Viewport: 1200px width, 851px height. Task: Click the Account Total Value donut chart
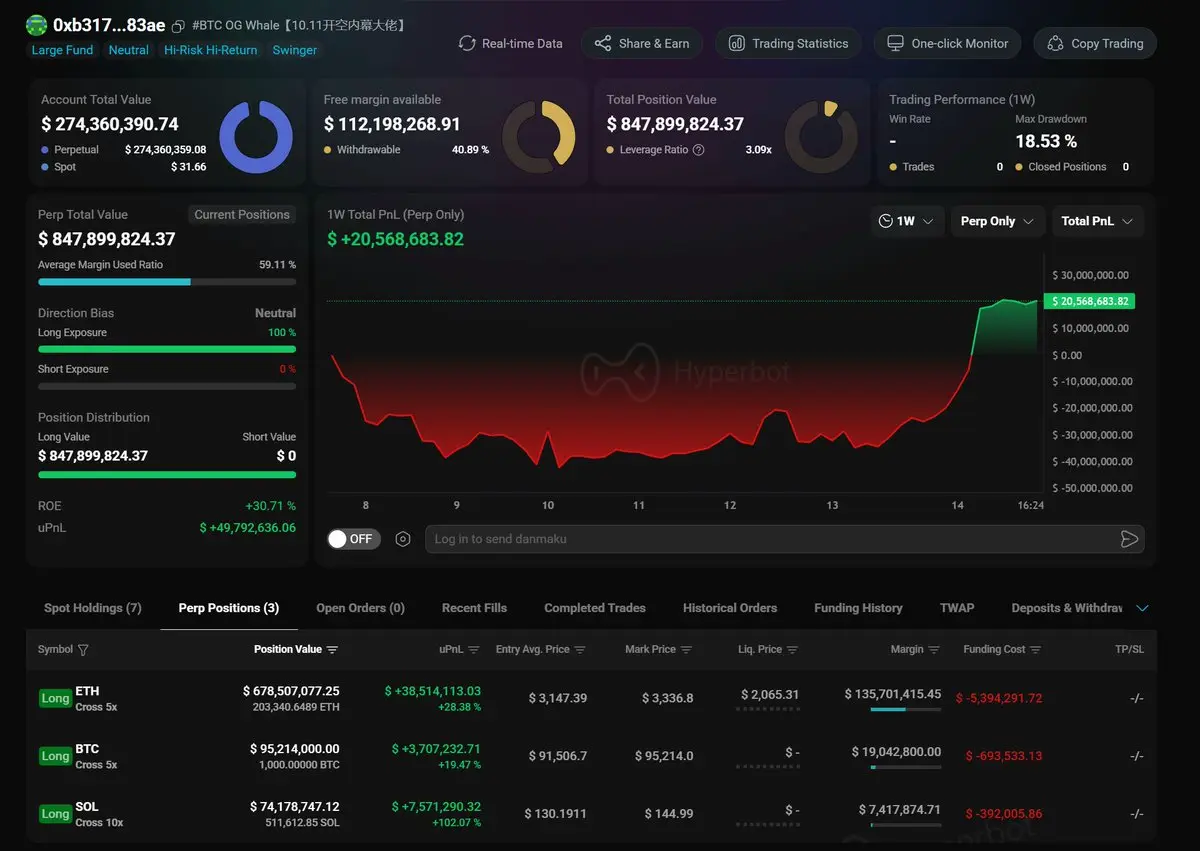tap(256, 137)
